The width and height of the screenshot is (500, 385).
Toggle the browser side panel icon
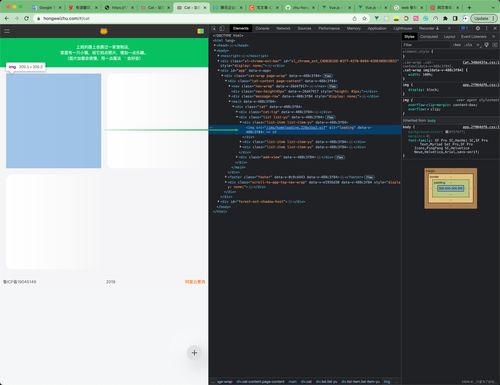click(455, 18)
